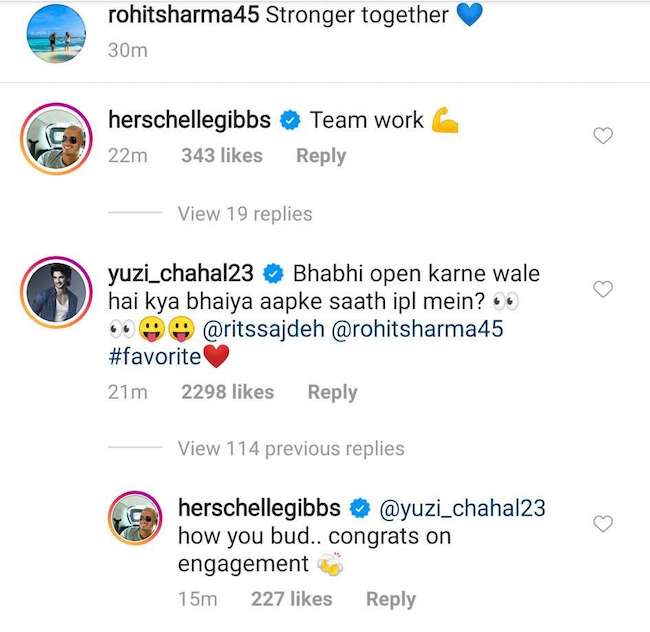View the 343 likes list
The image size is (650, 632).
pyautogui.click(x=222, y=156)
